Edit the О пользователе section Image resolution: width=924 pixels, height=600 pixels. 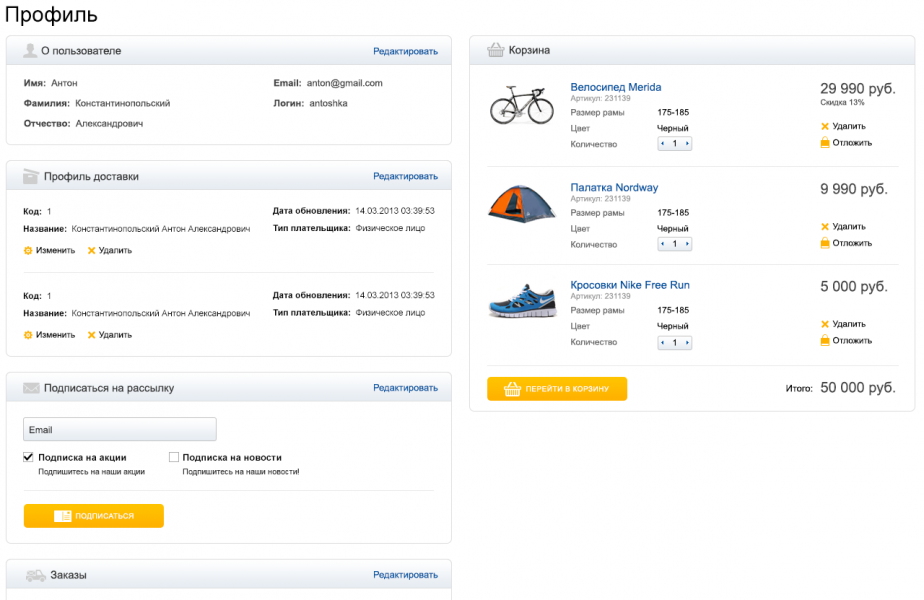(x=405, y=51)
